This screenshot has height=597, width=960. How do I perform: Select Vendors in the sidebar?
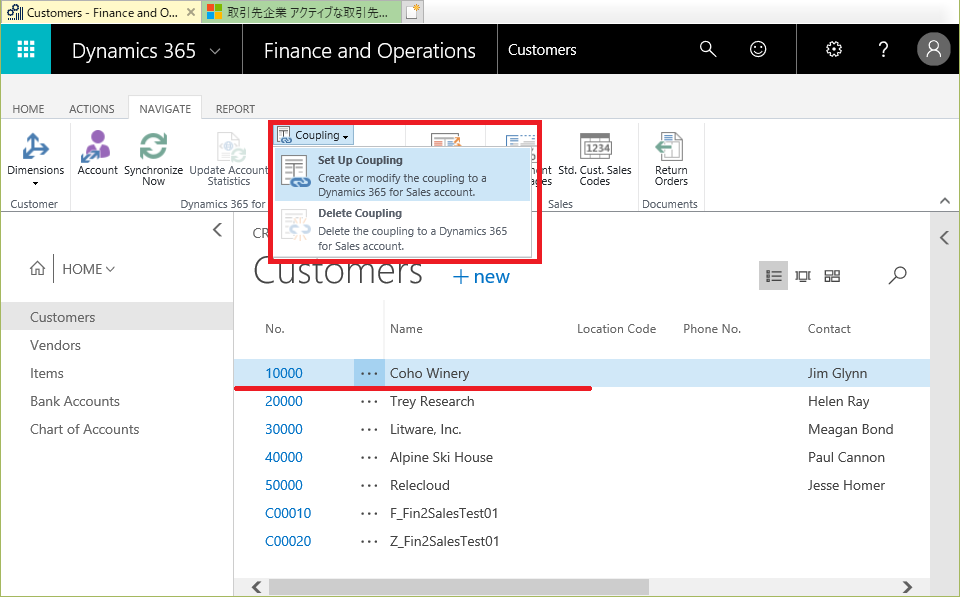pos(55,345)
